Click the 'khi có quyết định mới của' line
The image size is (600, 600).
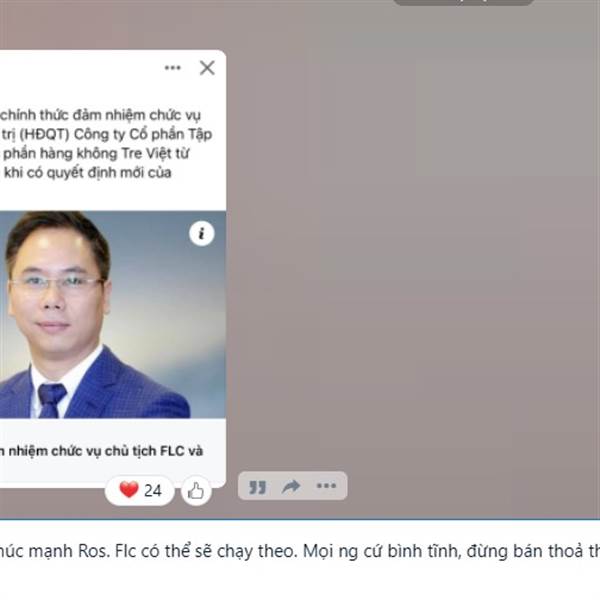[88, 173]
